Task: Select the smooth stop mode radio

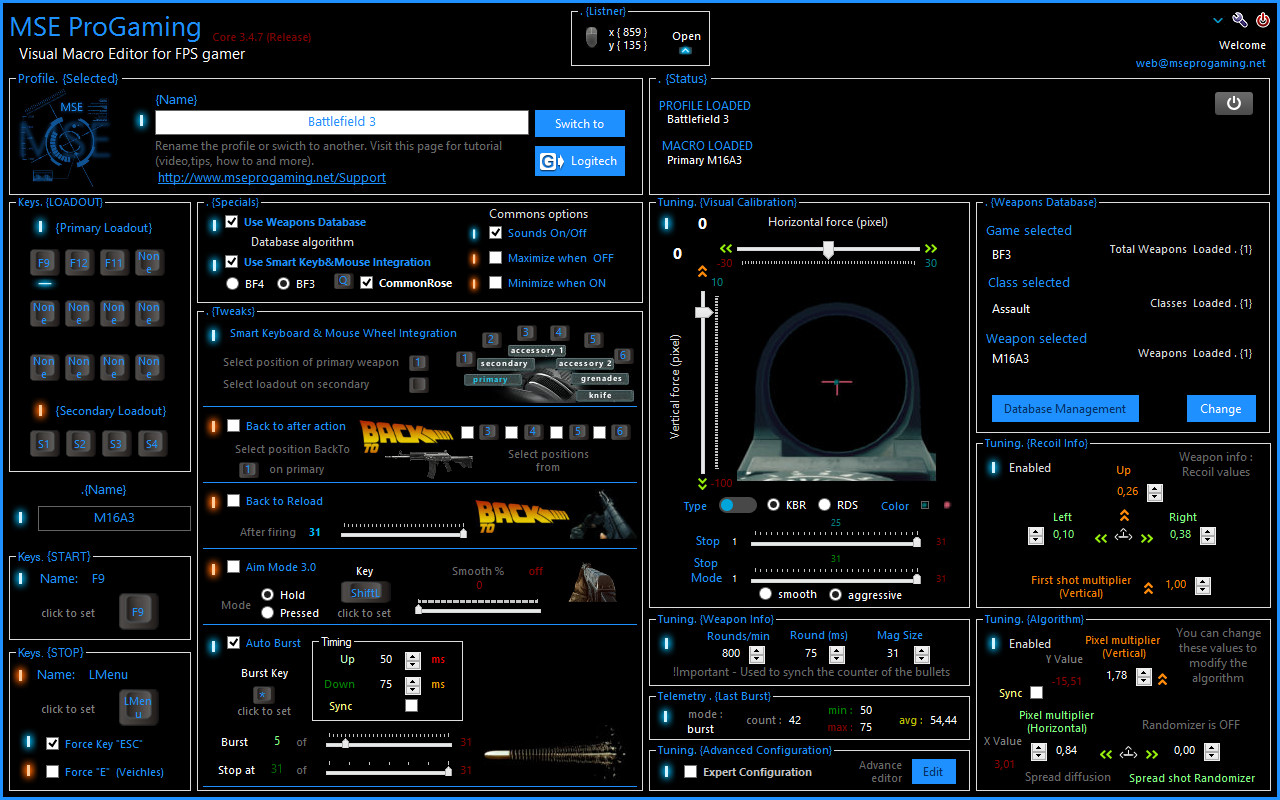Action: click(x=765, y=594)
